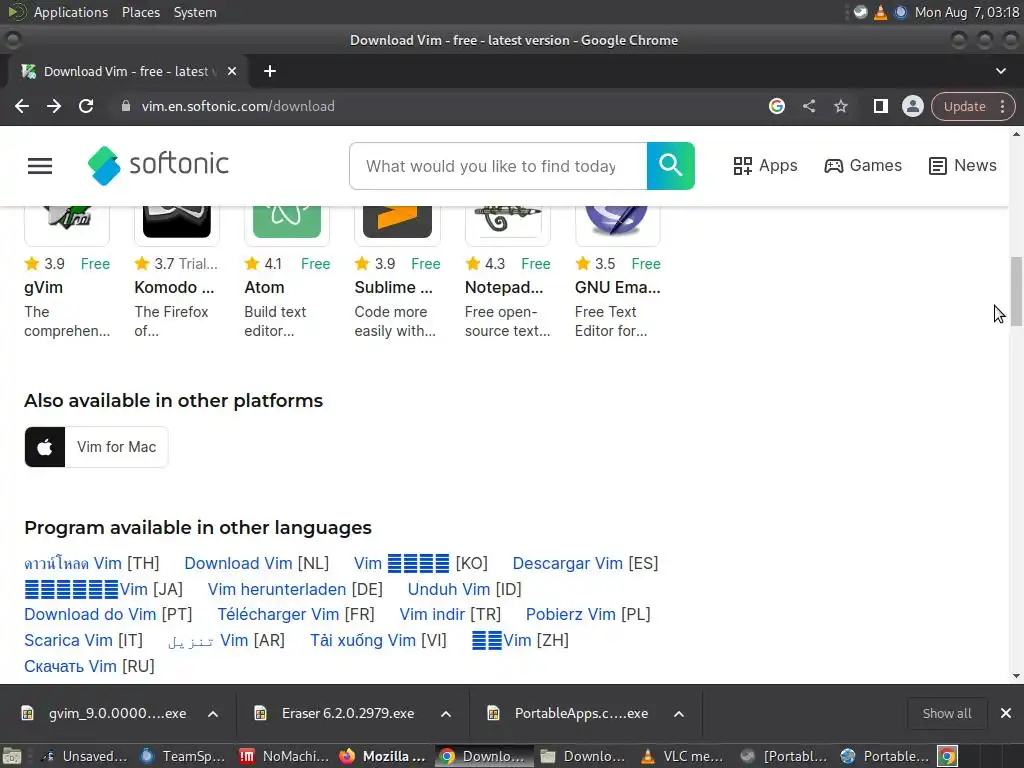Open the Notepad app title
The image size is (1024, 768).
click(504, 287)
